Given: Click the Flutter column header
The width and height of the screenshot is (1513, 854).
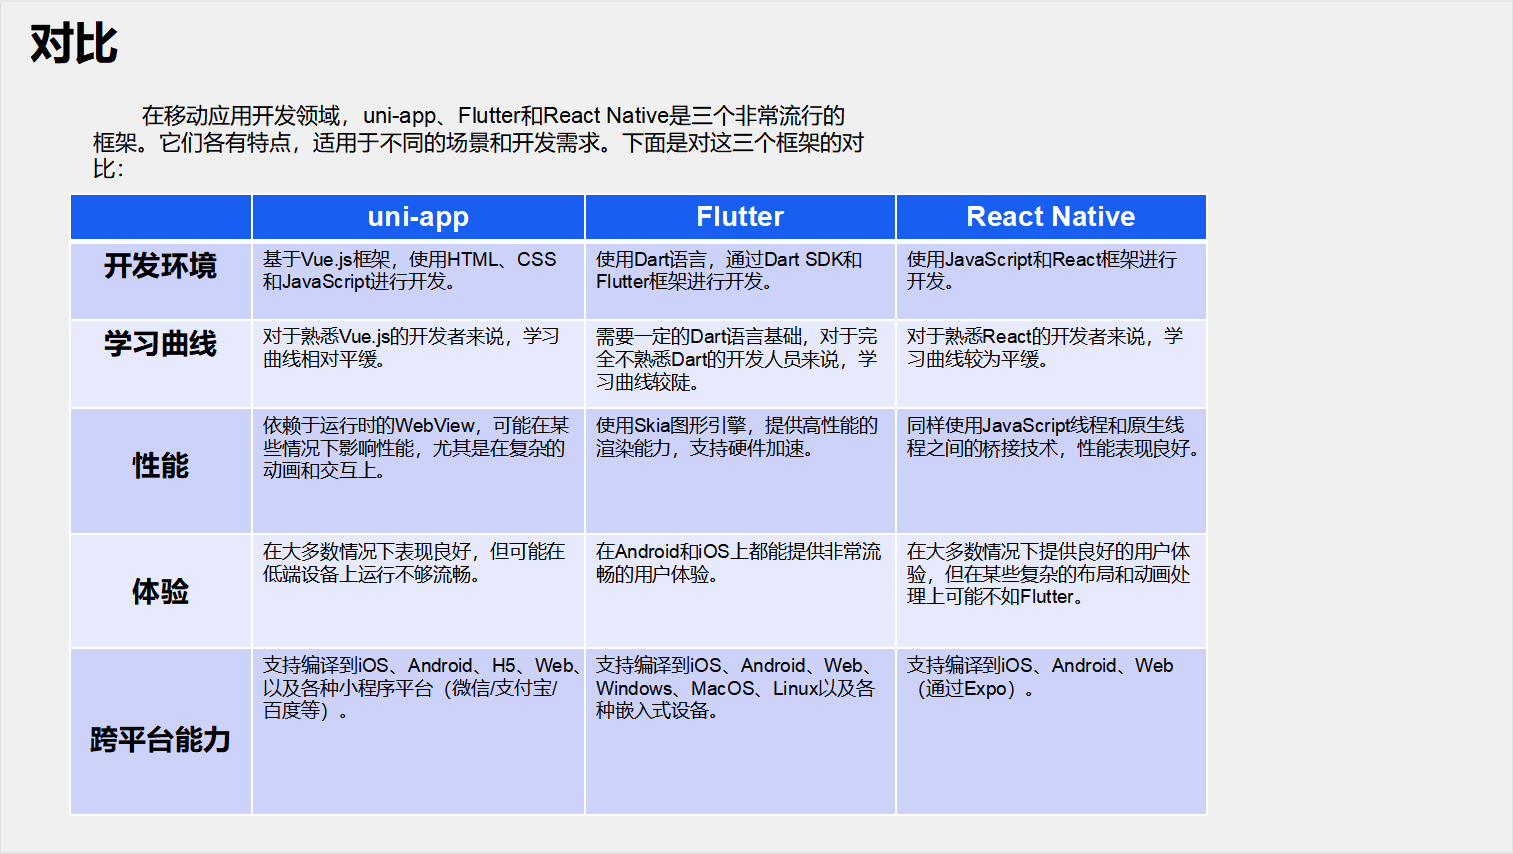Looking at the screenshot, I should [739, 217].
